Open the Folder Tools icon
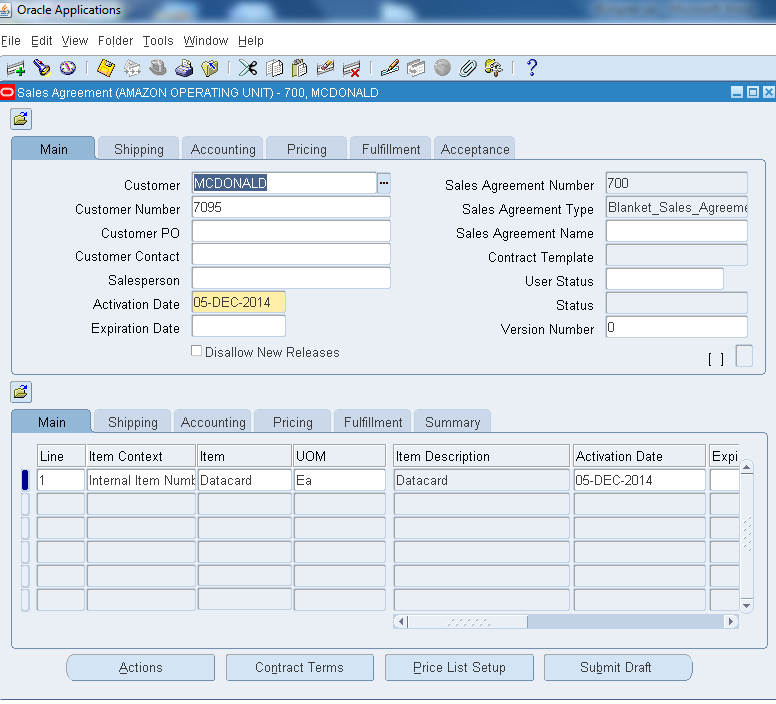Viewport: 776px width, 704px height. (493, 68)
